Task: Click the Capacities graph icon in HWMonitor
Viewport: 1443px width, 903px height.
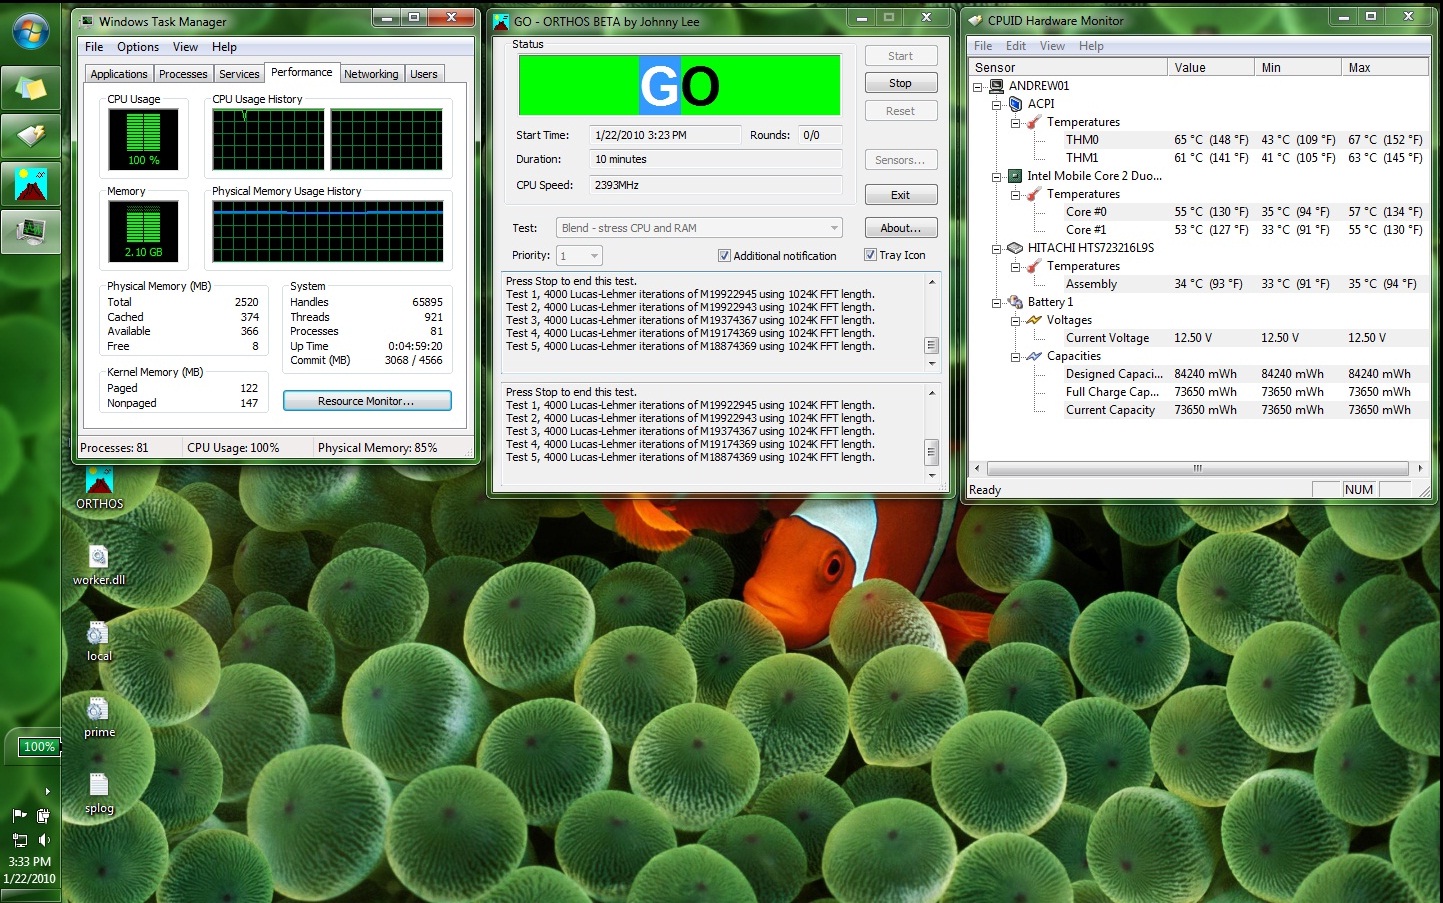Action: click(x=1034, y=356)
